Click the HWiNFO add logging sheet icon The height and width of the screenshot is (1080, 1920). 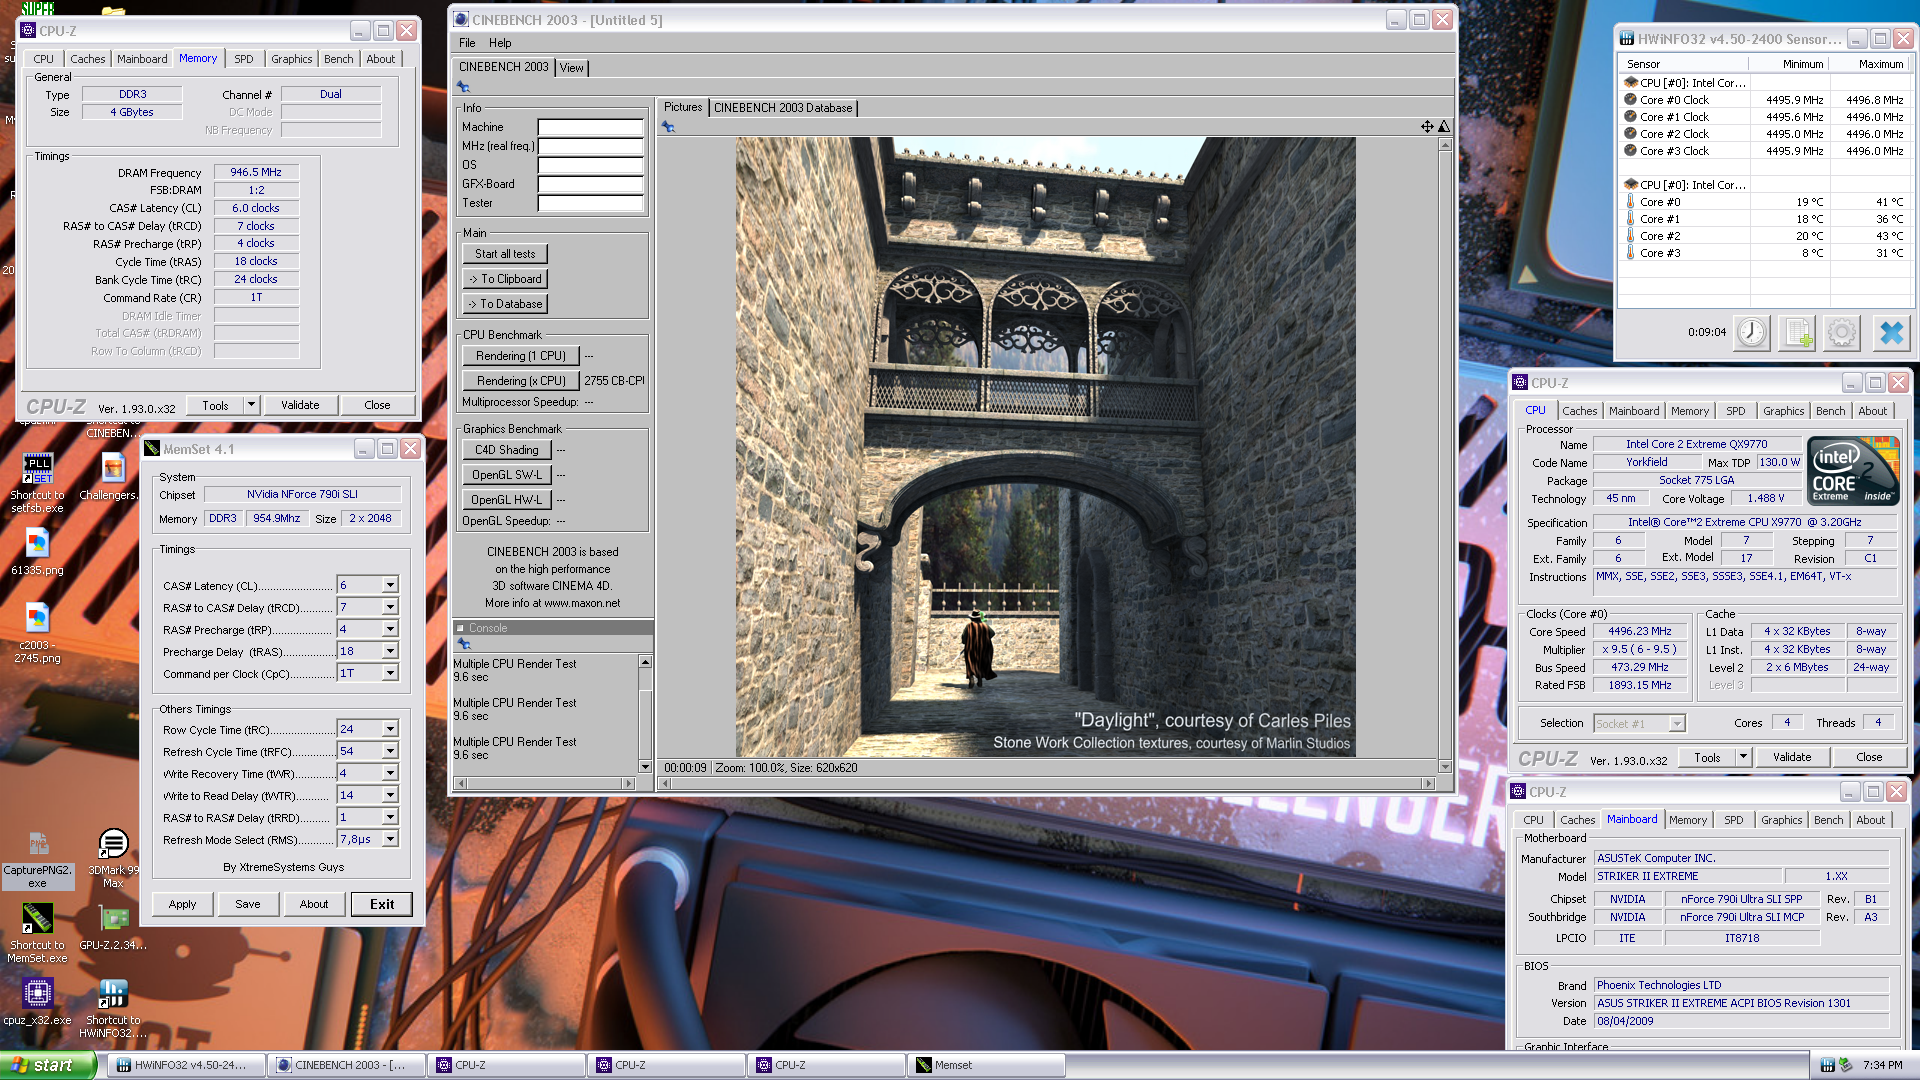tap(1797, 332)
